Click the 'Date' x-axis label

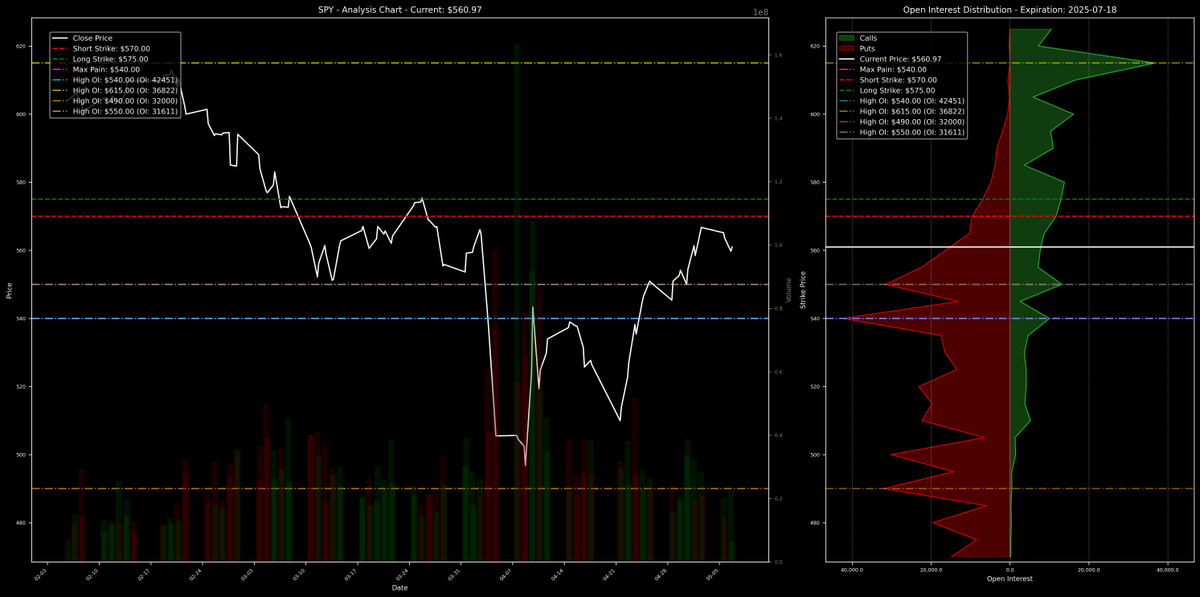(400, 588)
